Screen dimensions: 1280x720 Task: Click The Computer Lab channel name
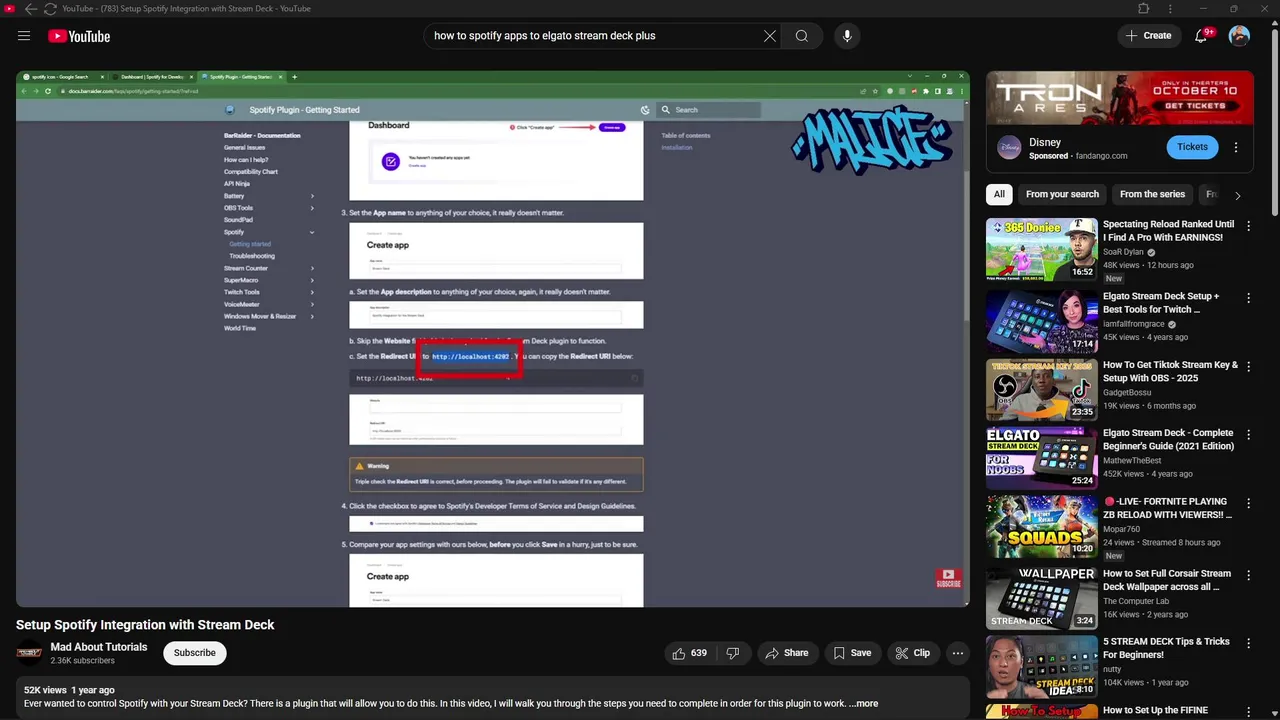(x=1136, y=601)
